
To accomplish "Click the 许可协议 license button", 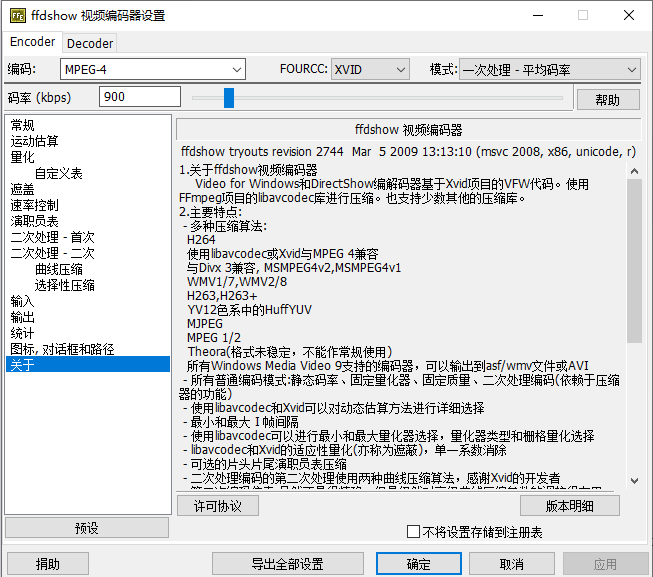I will pos(218,506).
